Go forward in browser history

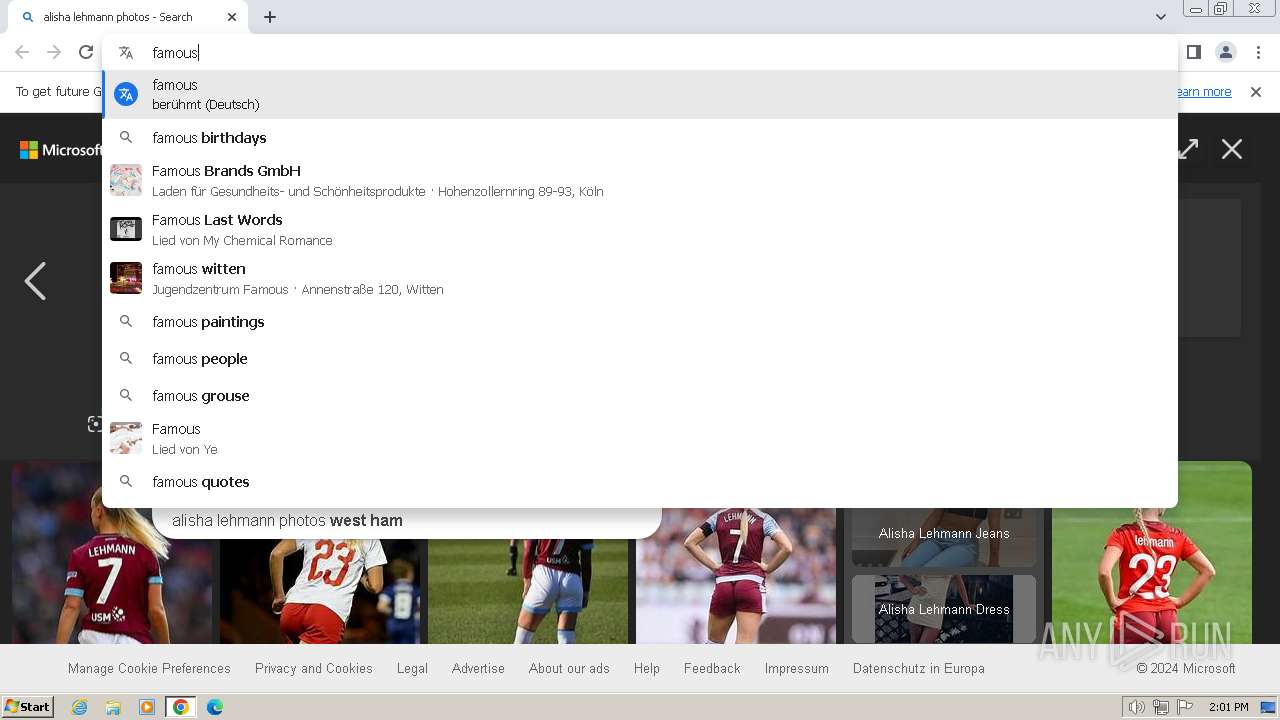click(x=54, y=52)
